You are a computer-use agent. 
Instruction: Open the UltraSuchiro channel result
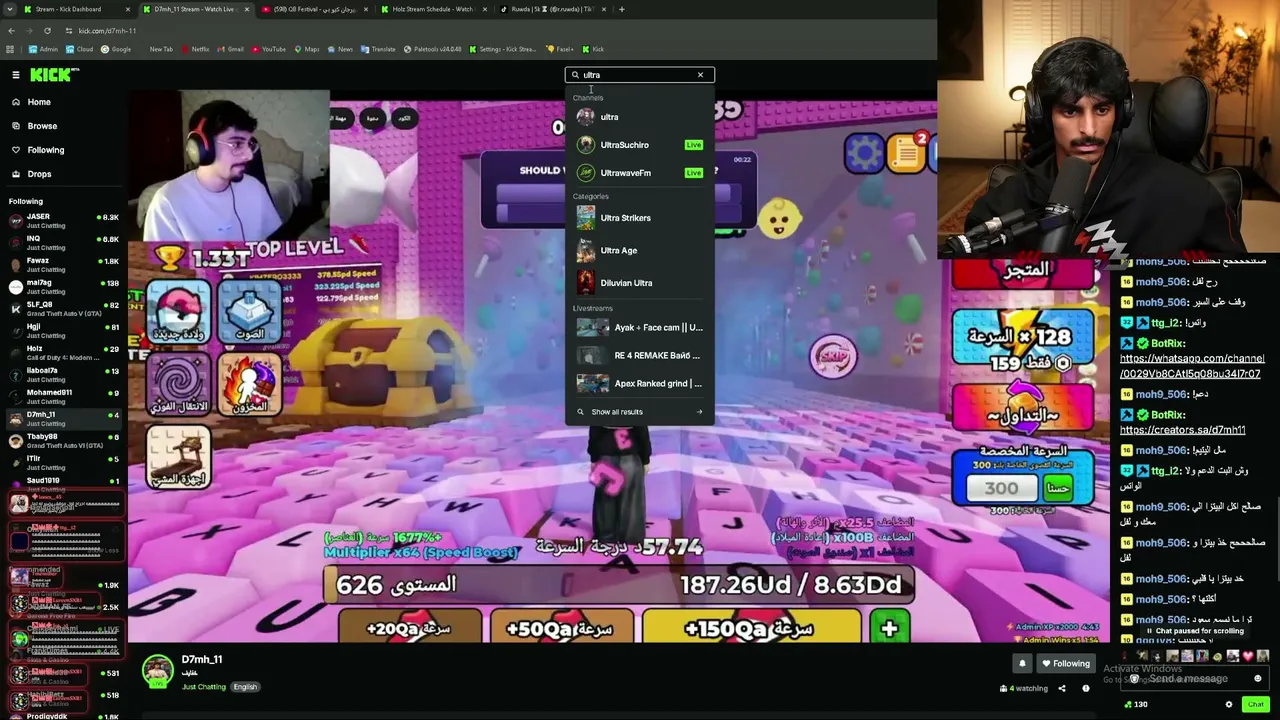click(640, 145)
